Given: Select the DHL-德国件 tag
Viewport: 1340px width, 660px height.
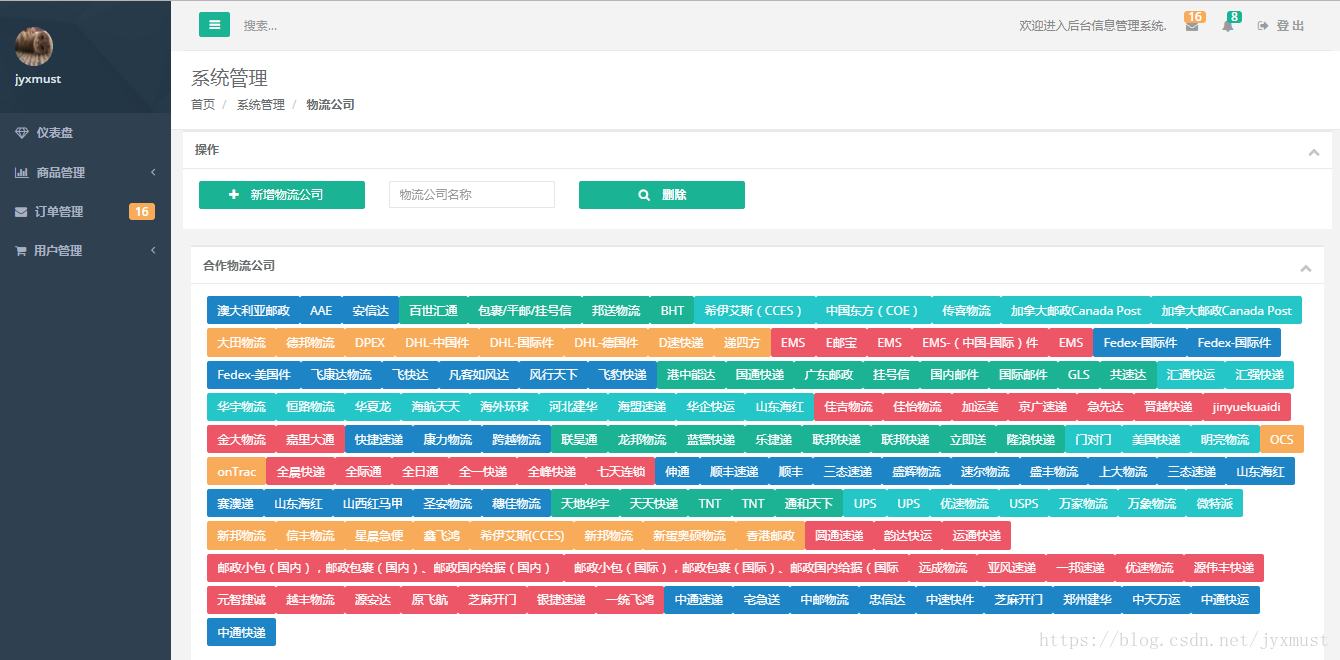Looking at the screenshot, I should click(x=606, y=343).
